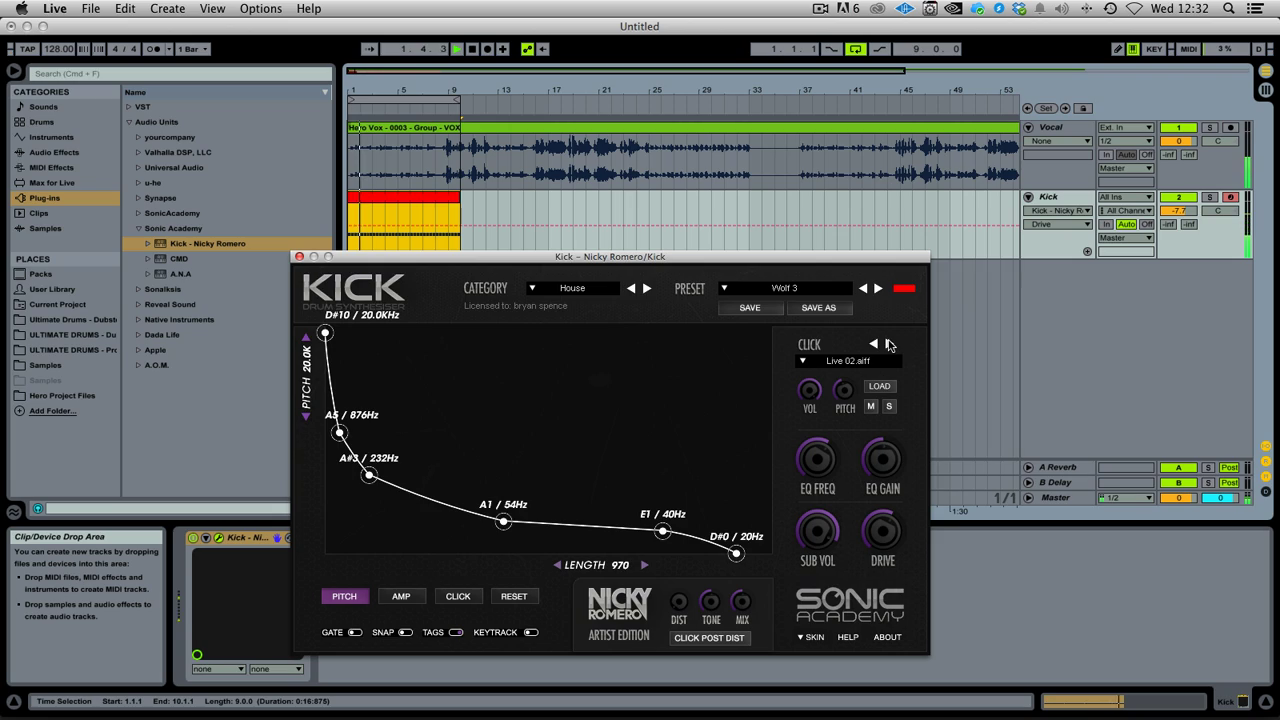Start playback with the green Play button
Viewport: 1280px width, 720px height.
click(457, 49)
